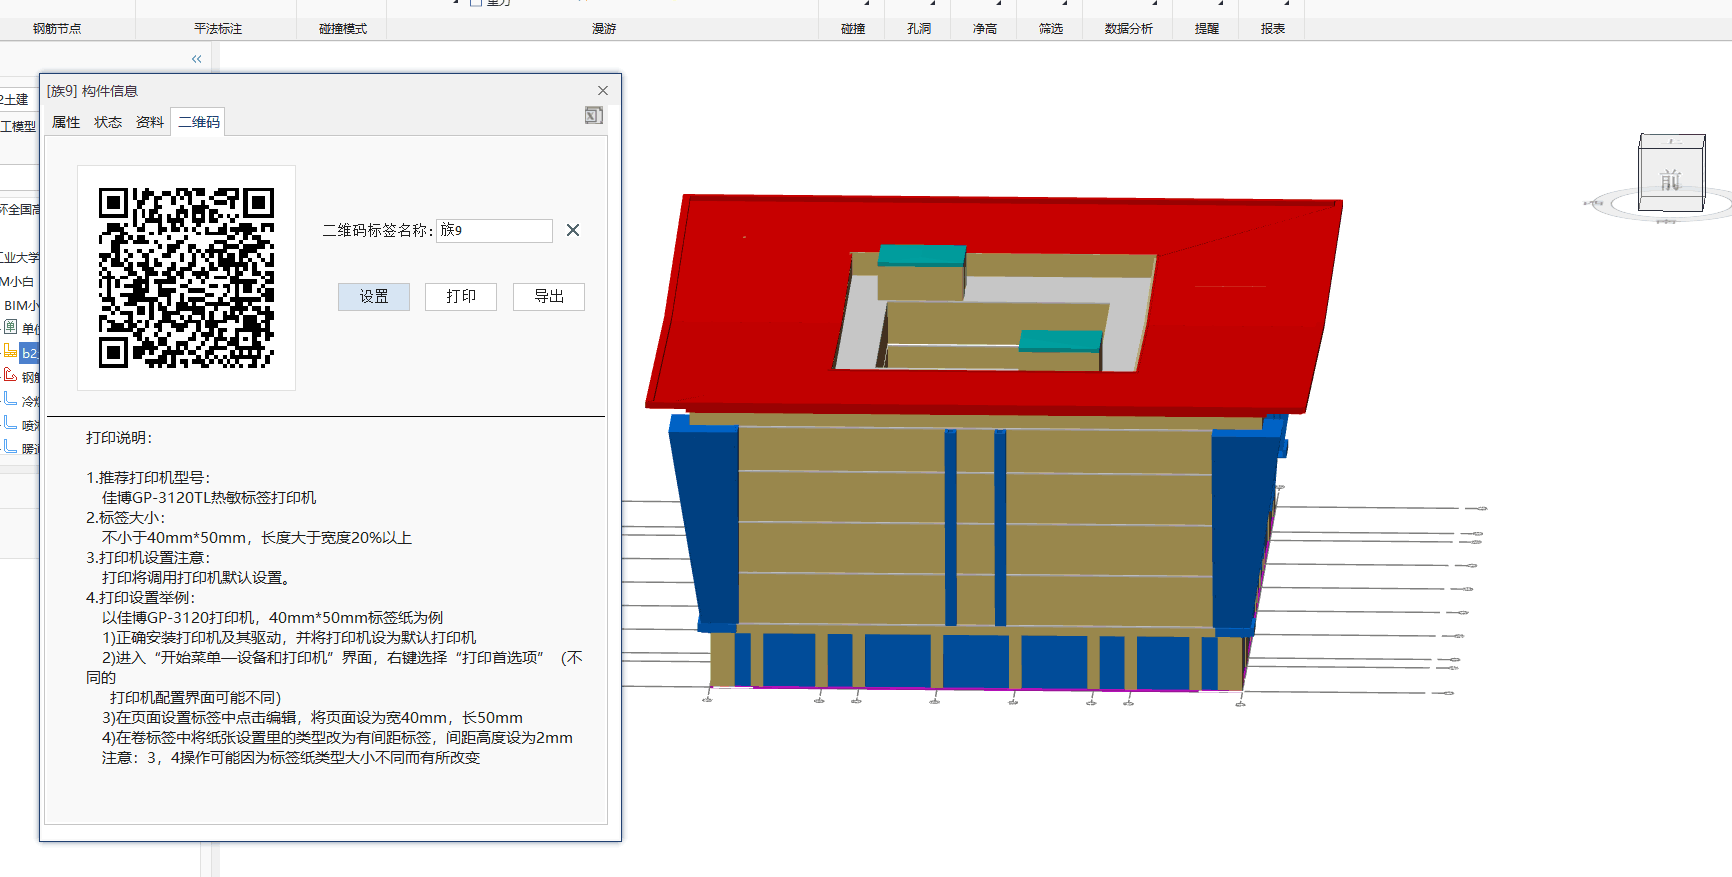Click the 孔洞 ribbon group label

click(919, 29)
